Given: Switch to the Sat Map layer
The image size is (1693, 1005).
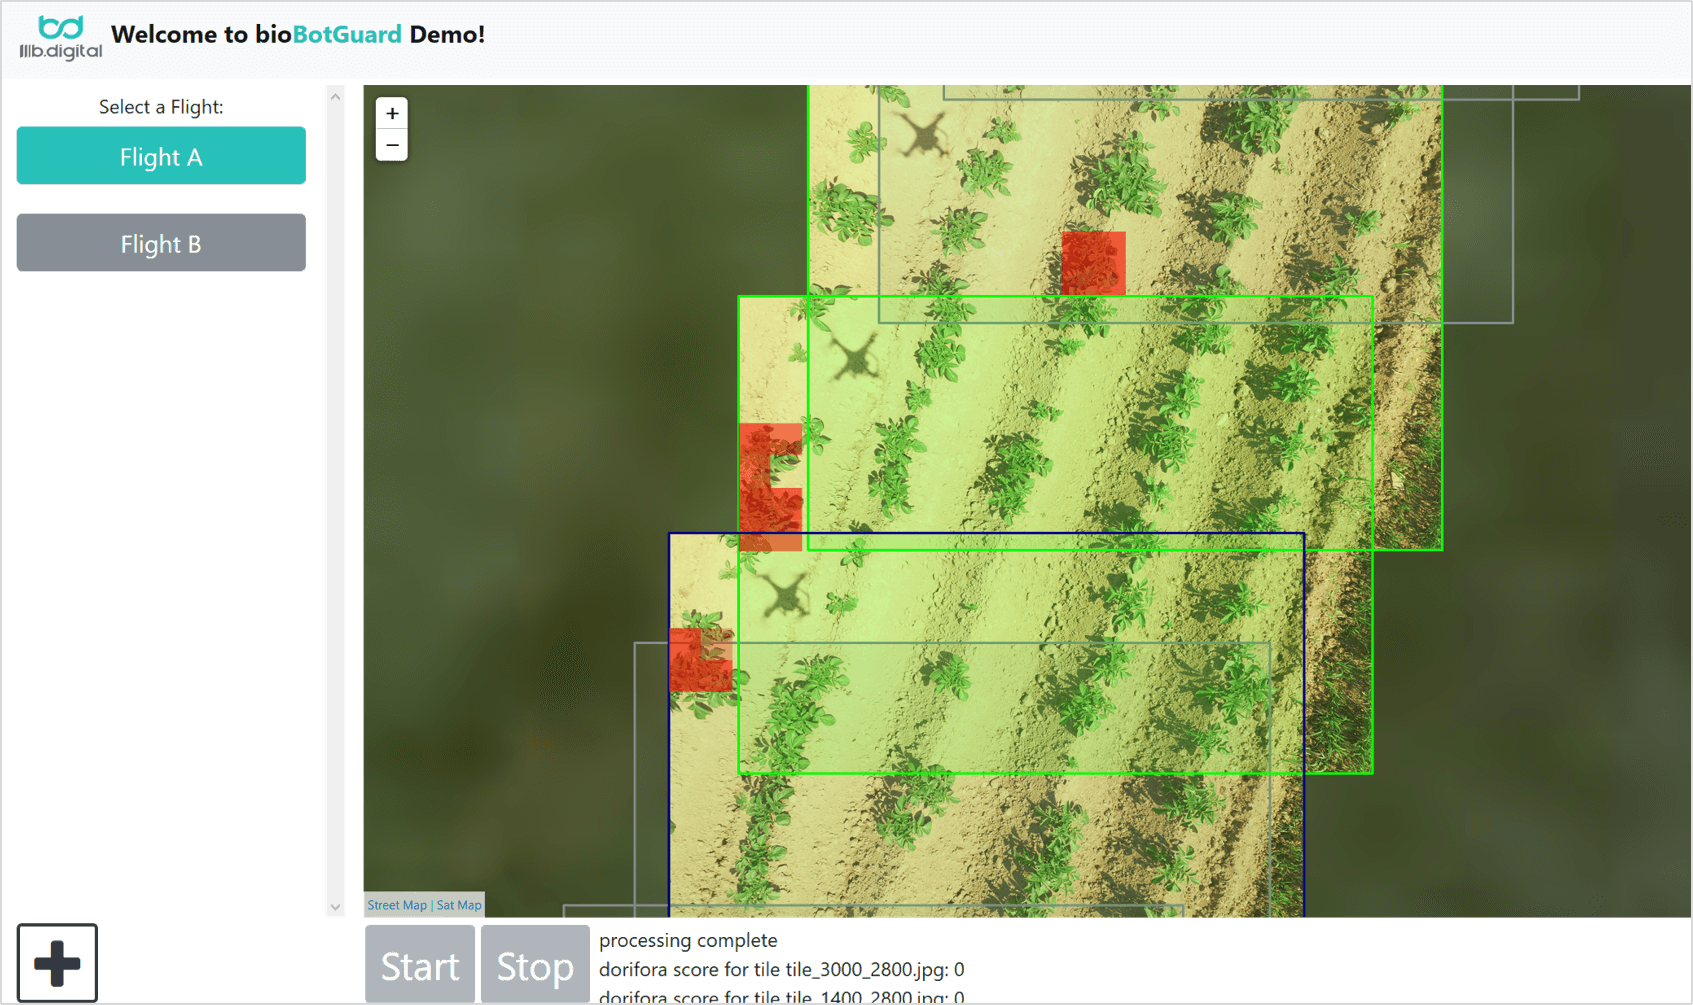Looking at the screenshot, I should coord(459,905).
